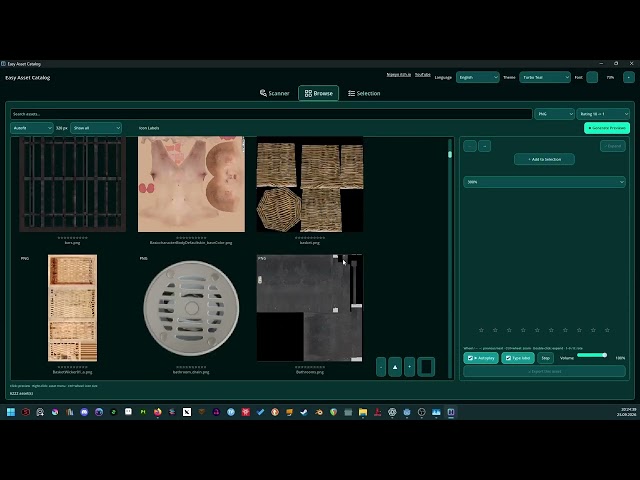Click the bars.png file name label

pos(72,243)
